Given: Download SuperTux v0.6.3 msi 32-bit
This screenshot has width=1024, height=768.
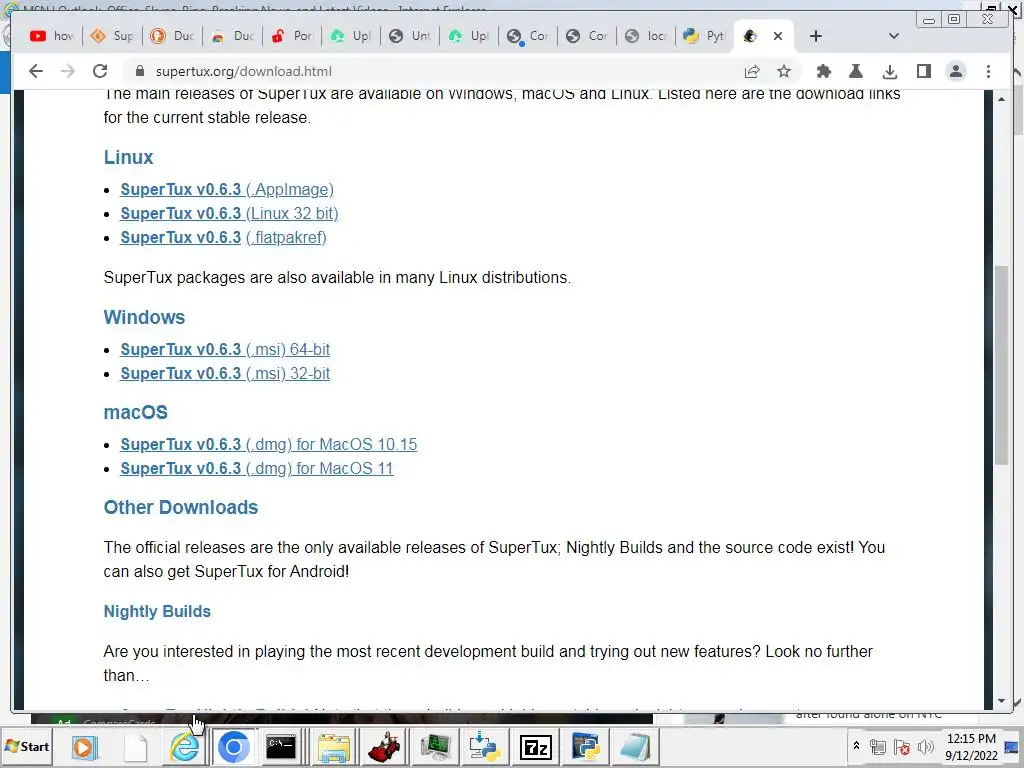Looking at the screenshot, I should point(225,374).
